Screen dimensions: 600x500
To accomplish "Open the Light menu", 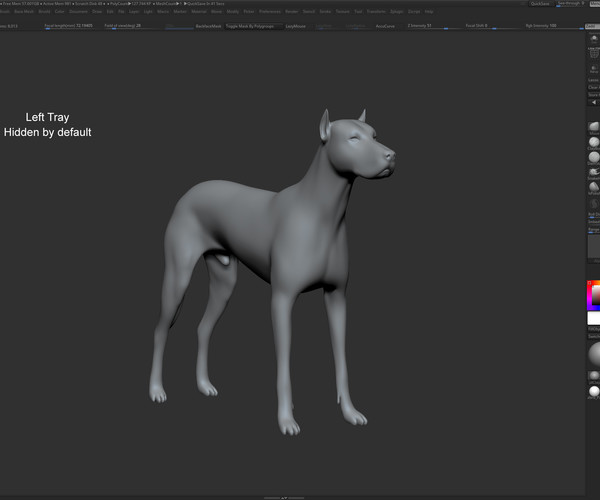I will [148, 11].
